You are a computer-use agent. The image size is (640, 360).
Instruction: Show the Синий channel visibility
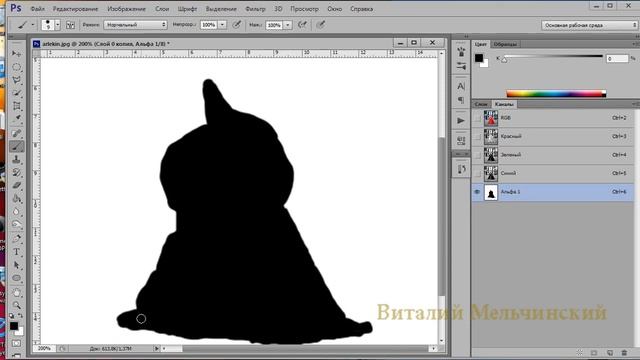pyautogui.click(x=477, y=173)
